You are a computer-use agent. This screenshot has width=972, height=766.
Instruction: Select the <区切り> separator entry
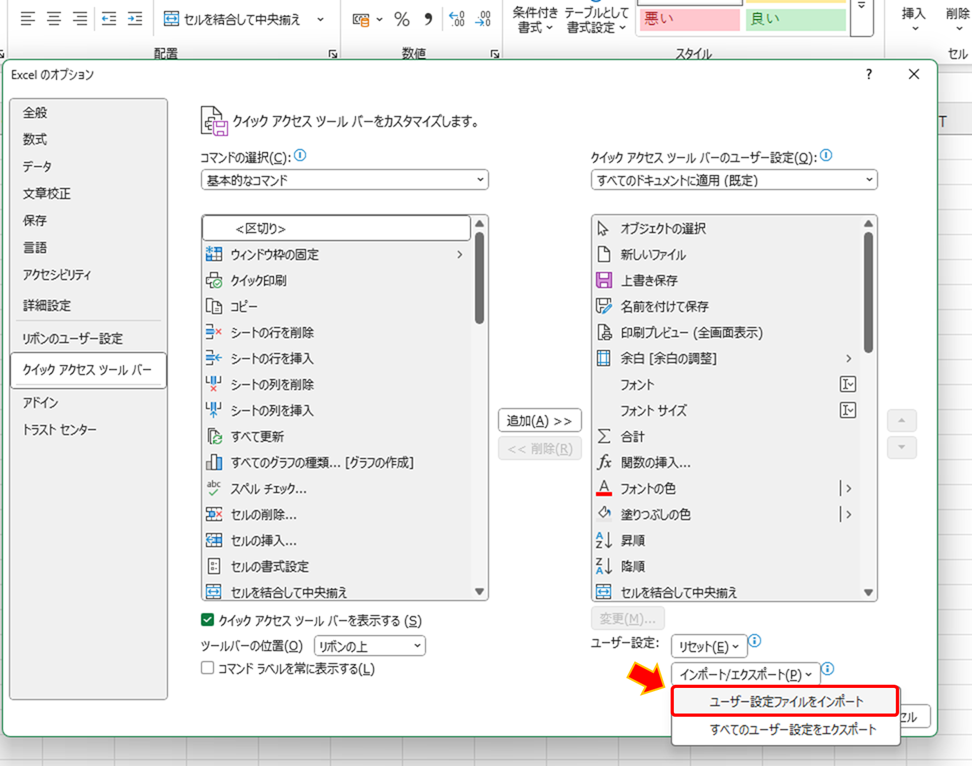click(x=336, y=229)
